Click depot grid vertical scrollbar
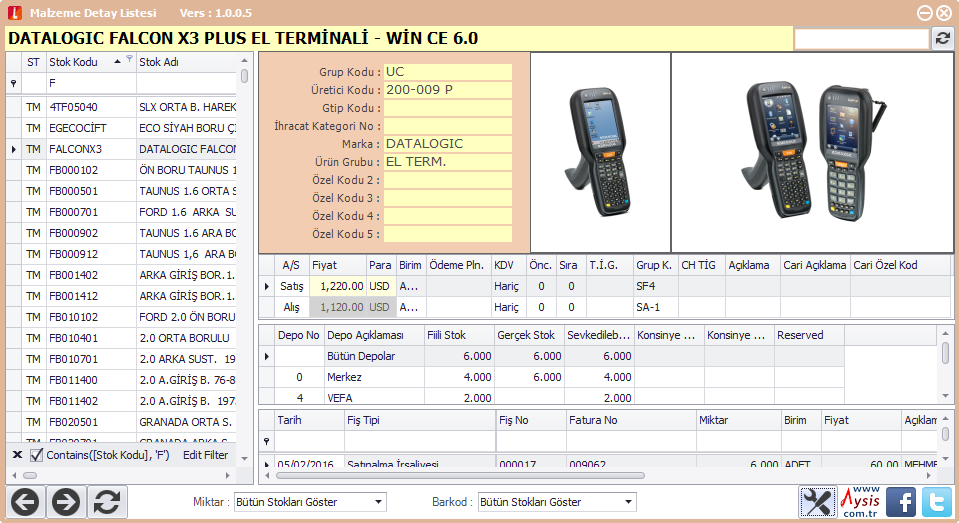This screenshot has height=523, width=959. click(945, 353)
